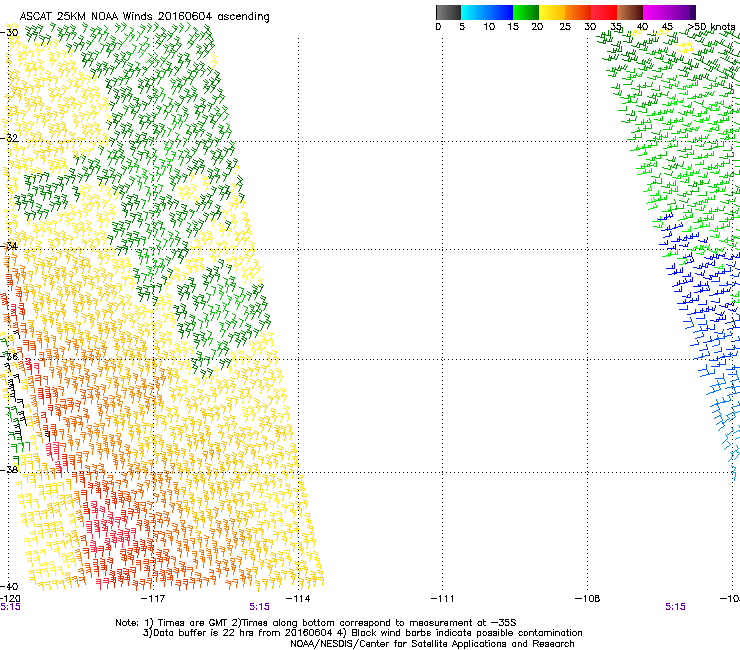
Task: Select the '-114' longitude axis label
Action: [x=298, y=599]
